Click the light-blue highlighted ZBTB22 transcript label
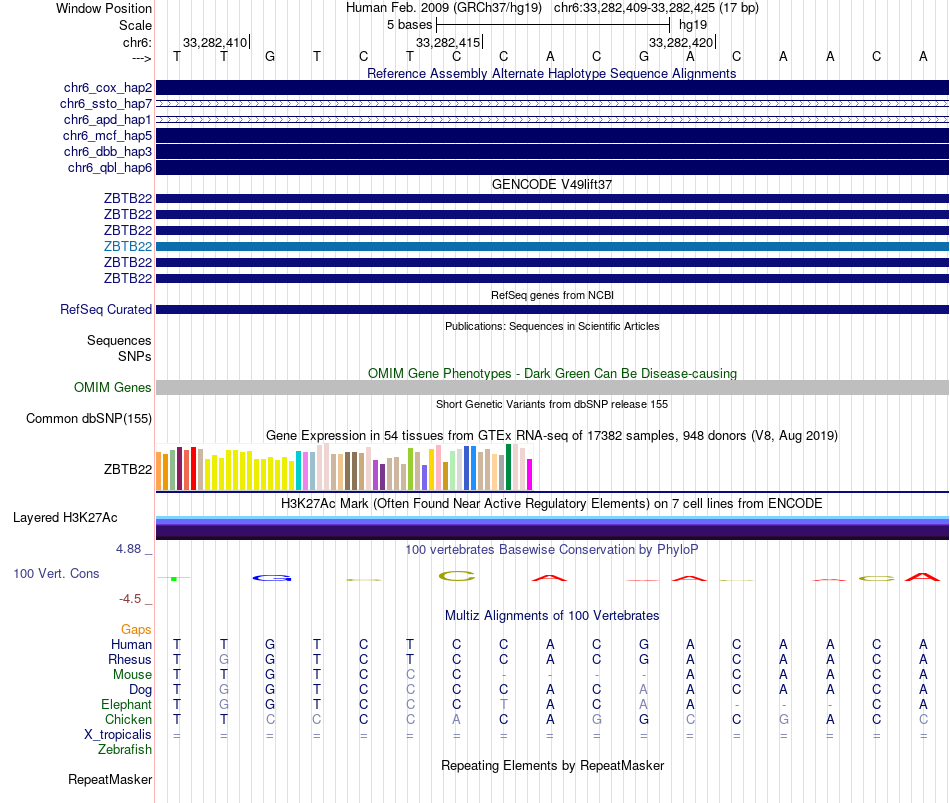The width and height of the screenshot is (950, 803). pyautogui.click(x=128, y=247)
